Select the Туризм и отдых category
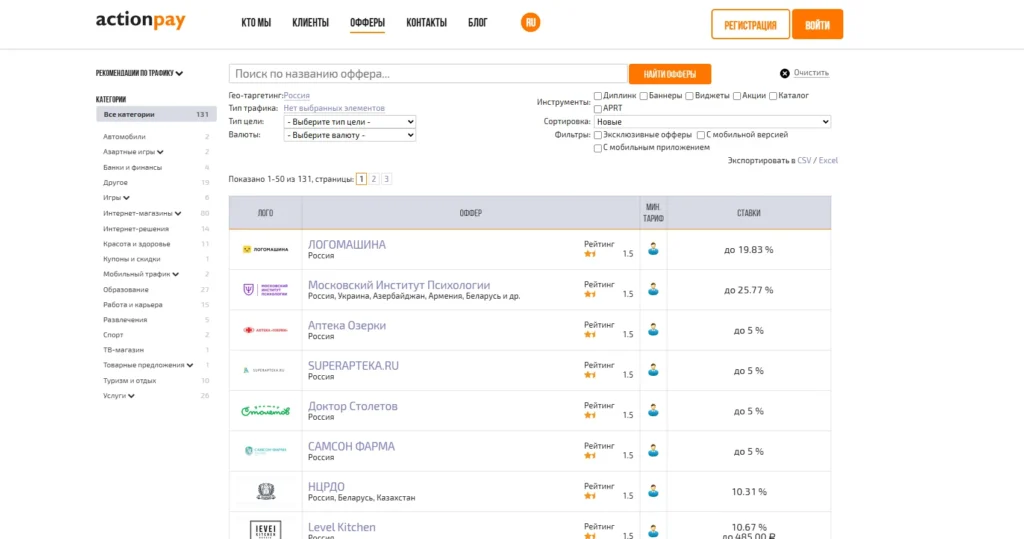The width and height of the screenshot is (1024, 539). [129, 381]
